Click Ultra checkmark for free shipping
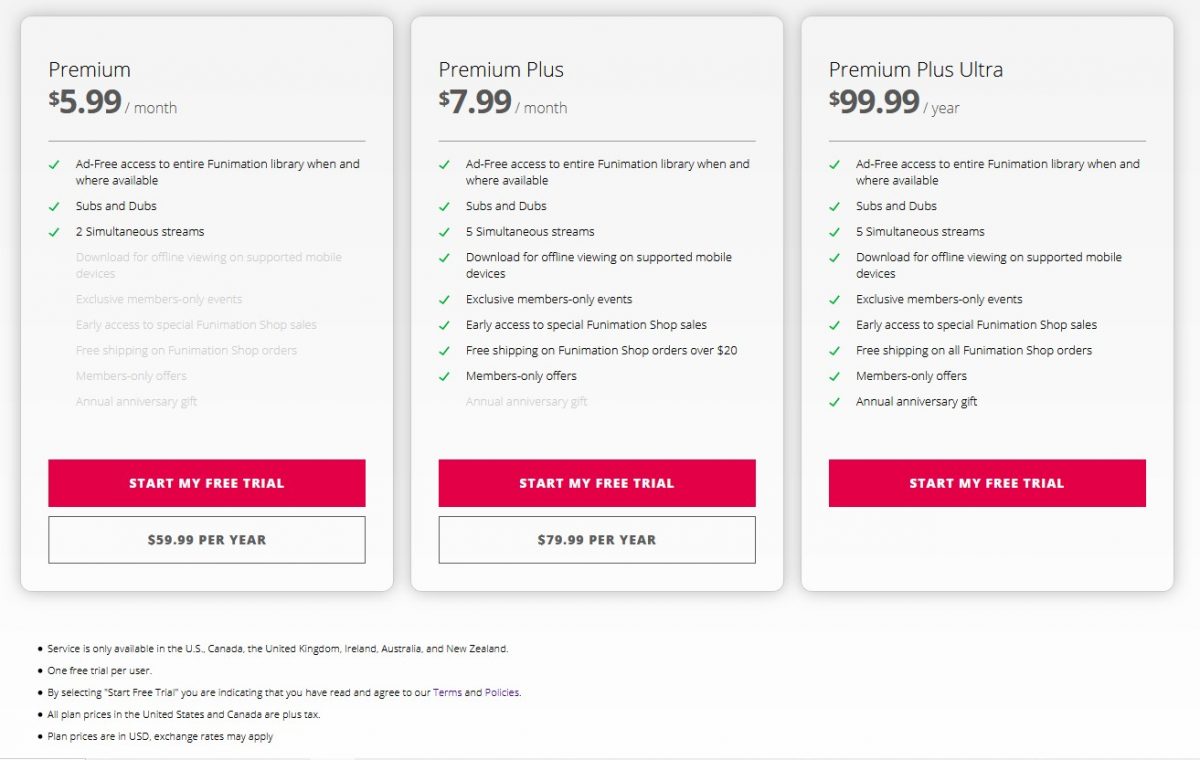1200x760 pixels. [x=834, y=351]
